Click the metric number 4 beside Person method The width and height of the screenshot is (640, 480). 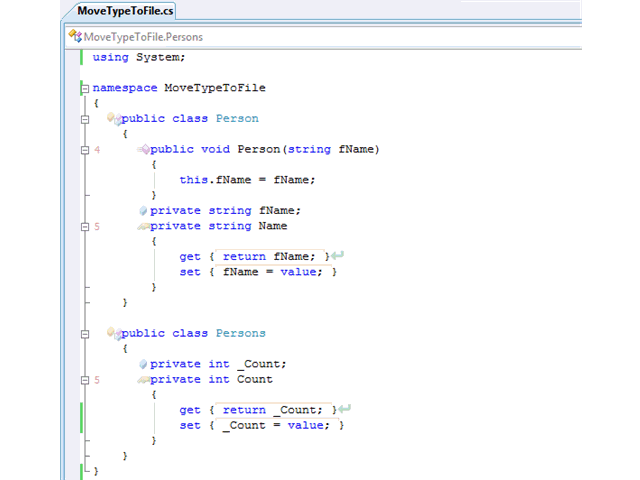pyautogui.click(x=97, y=150)
